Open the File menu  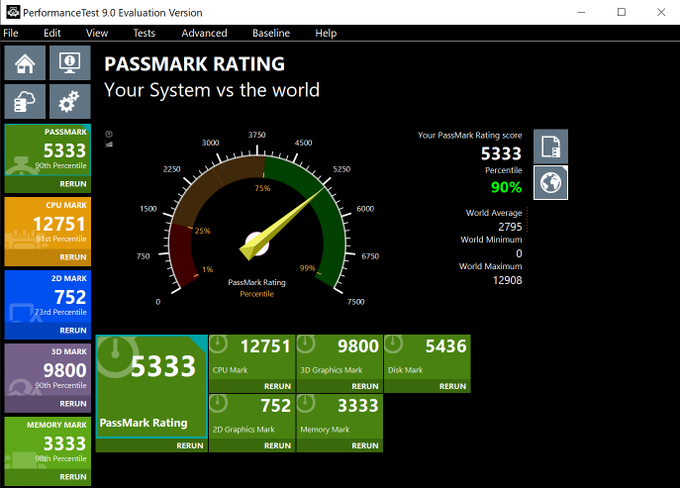pos(11,33)
